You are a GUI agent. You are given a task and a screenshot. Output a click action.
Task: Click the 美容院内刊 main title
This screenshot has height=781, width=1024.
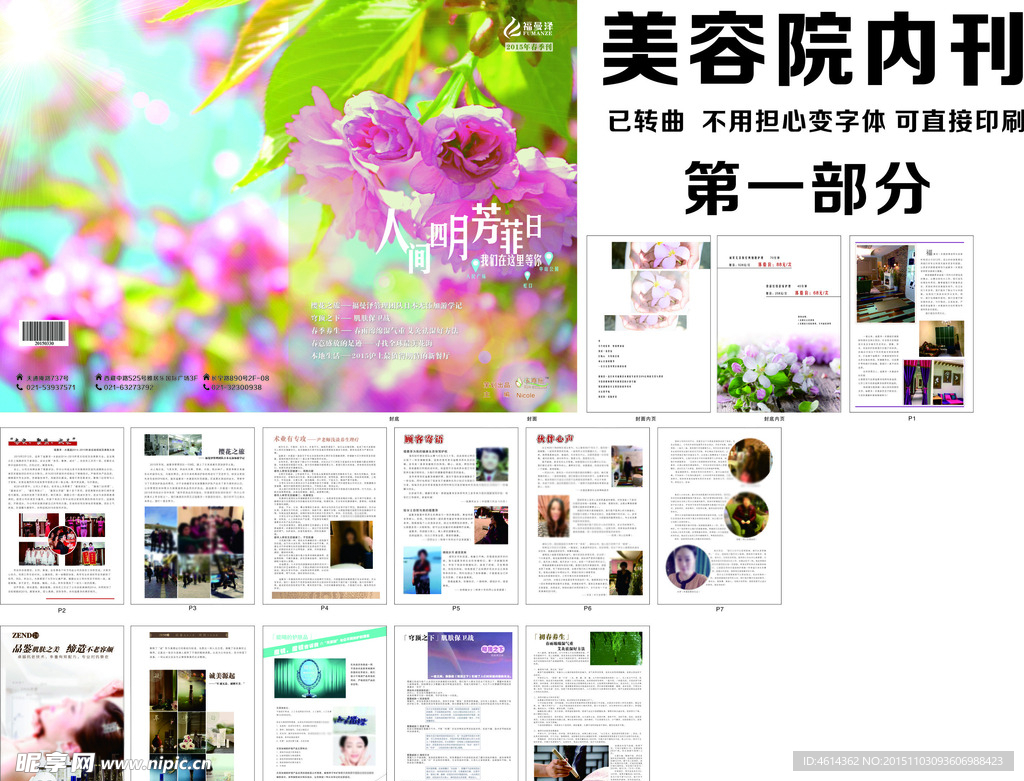coord(811,51)
